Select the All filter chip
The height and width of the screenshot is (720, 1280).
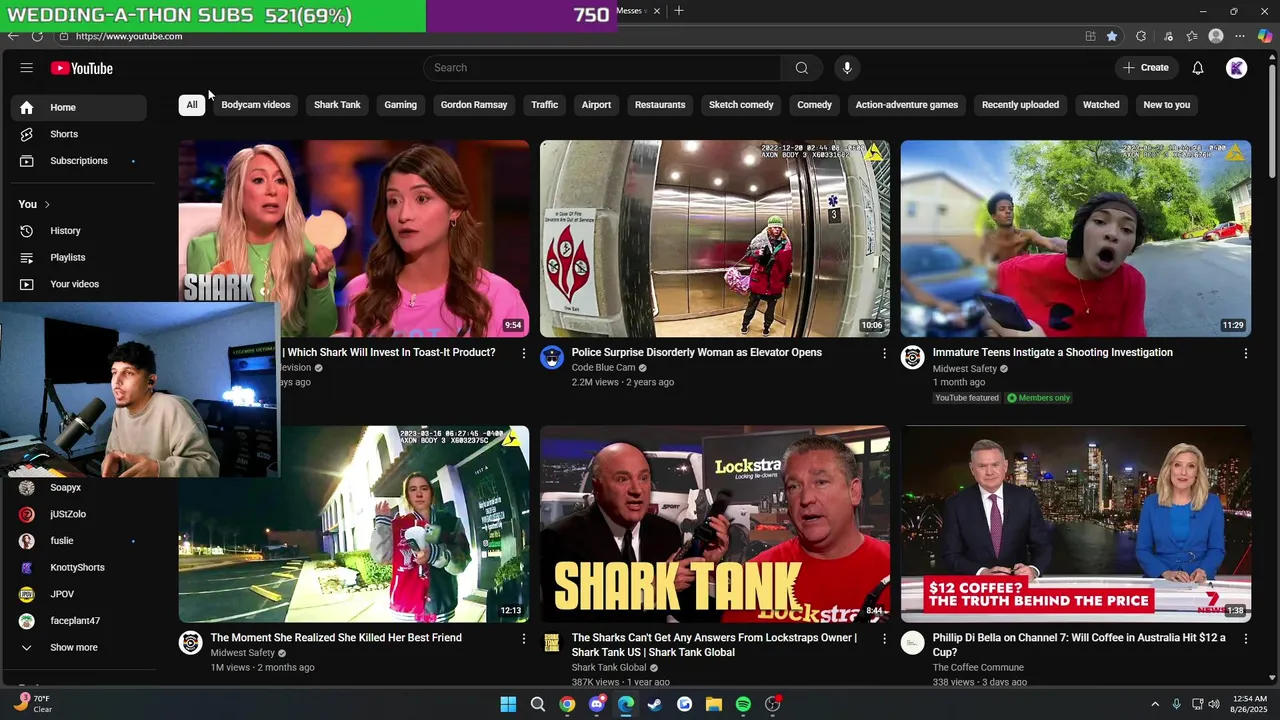tap(192, 105)
